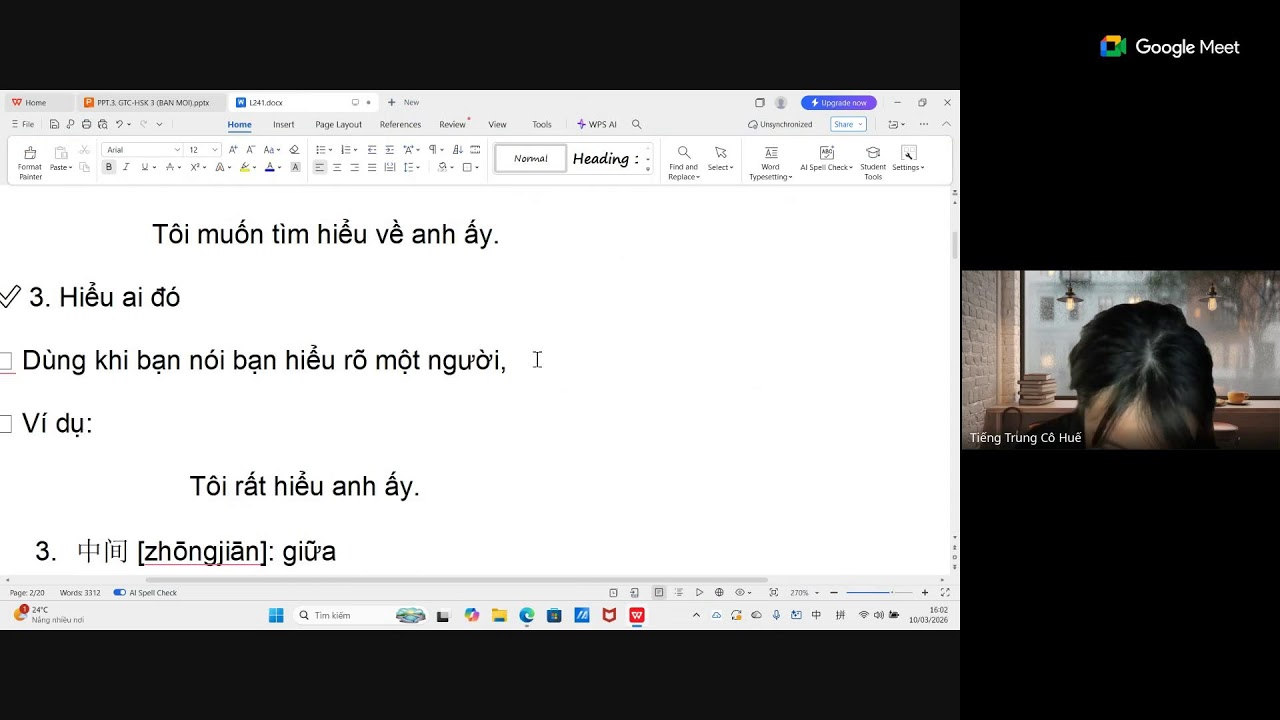Image resolution: width=1280 pixels, height=720 pixels.
Task: Open the References ribbon tab
Action: coord(400,124)
